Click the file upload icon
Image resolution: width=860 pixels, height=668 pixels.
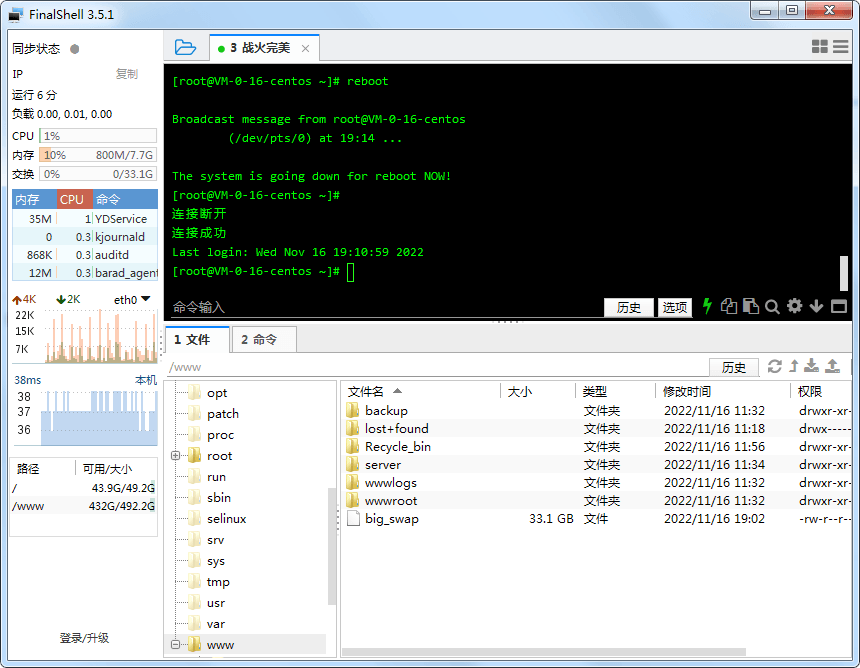[833, 366]
